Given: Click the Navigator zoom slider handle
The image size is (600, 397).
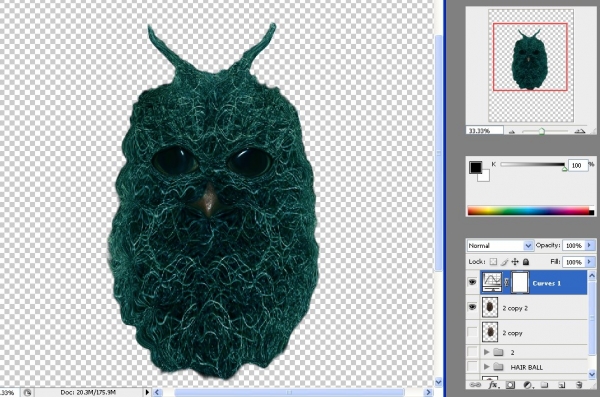Looking at the screenshot, I should click(541, 132).
